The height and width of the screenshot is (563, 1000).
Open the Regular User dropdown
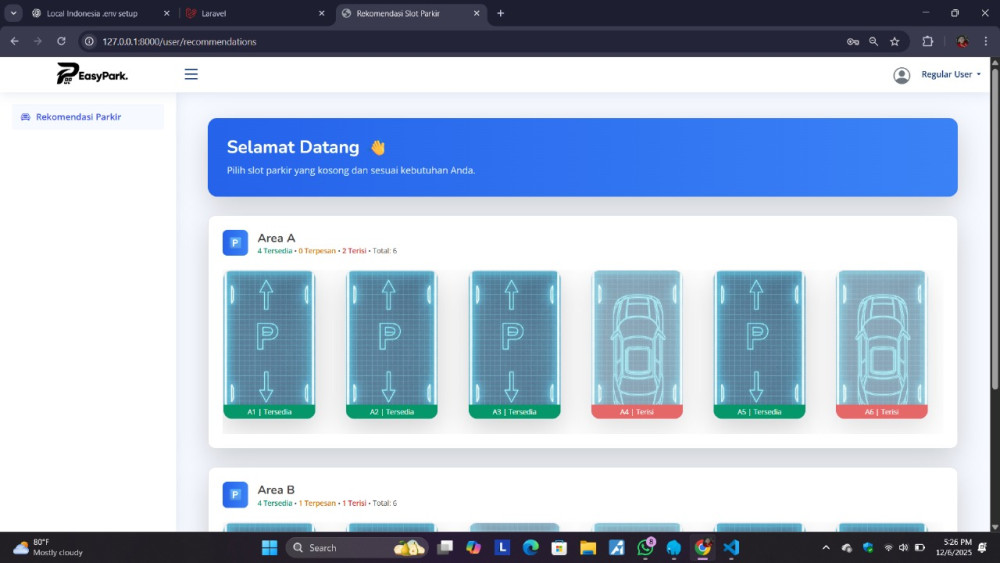(950, 74)
